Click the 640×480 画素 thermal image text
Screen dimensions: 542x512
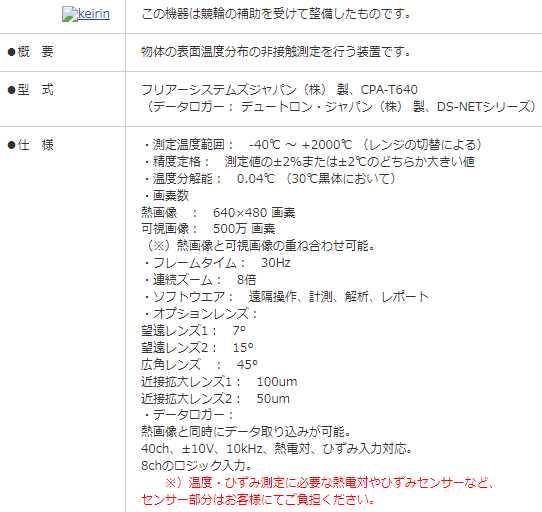pyautogui.click(x=254, y=213)
